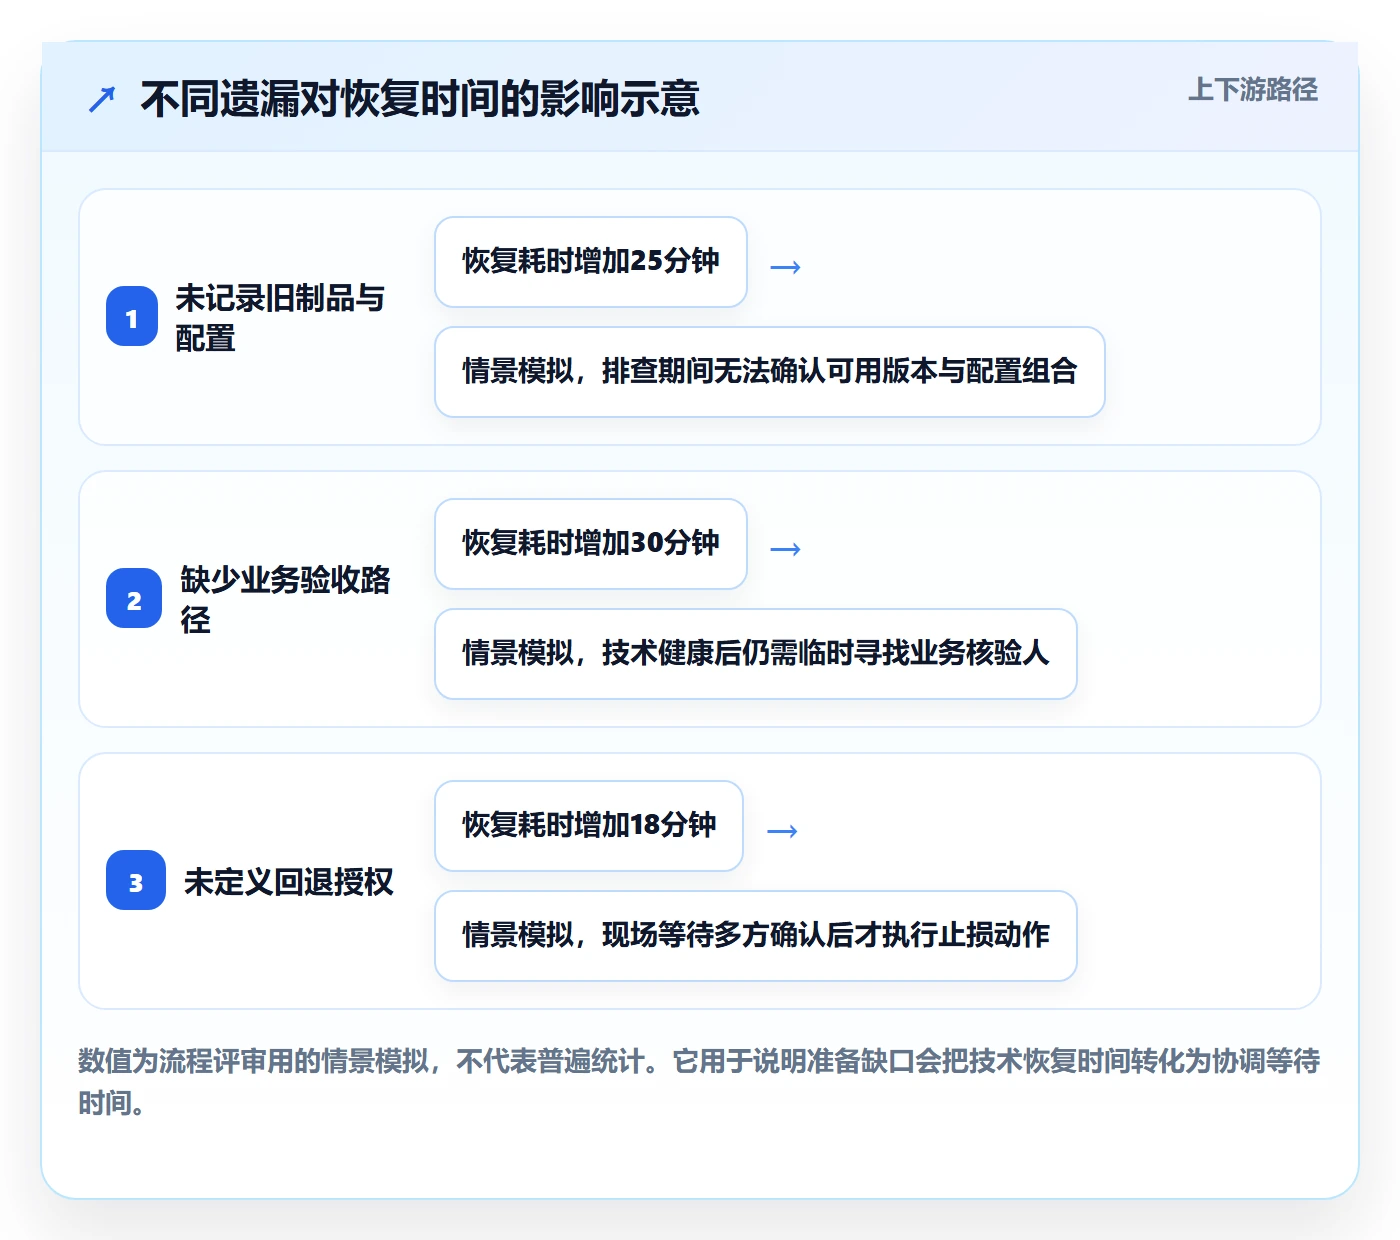
Task: Click the footnote starting with 数值为流程评审用的情景模拟
Action: [x=699, y=1081]
